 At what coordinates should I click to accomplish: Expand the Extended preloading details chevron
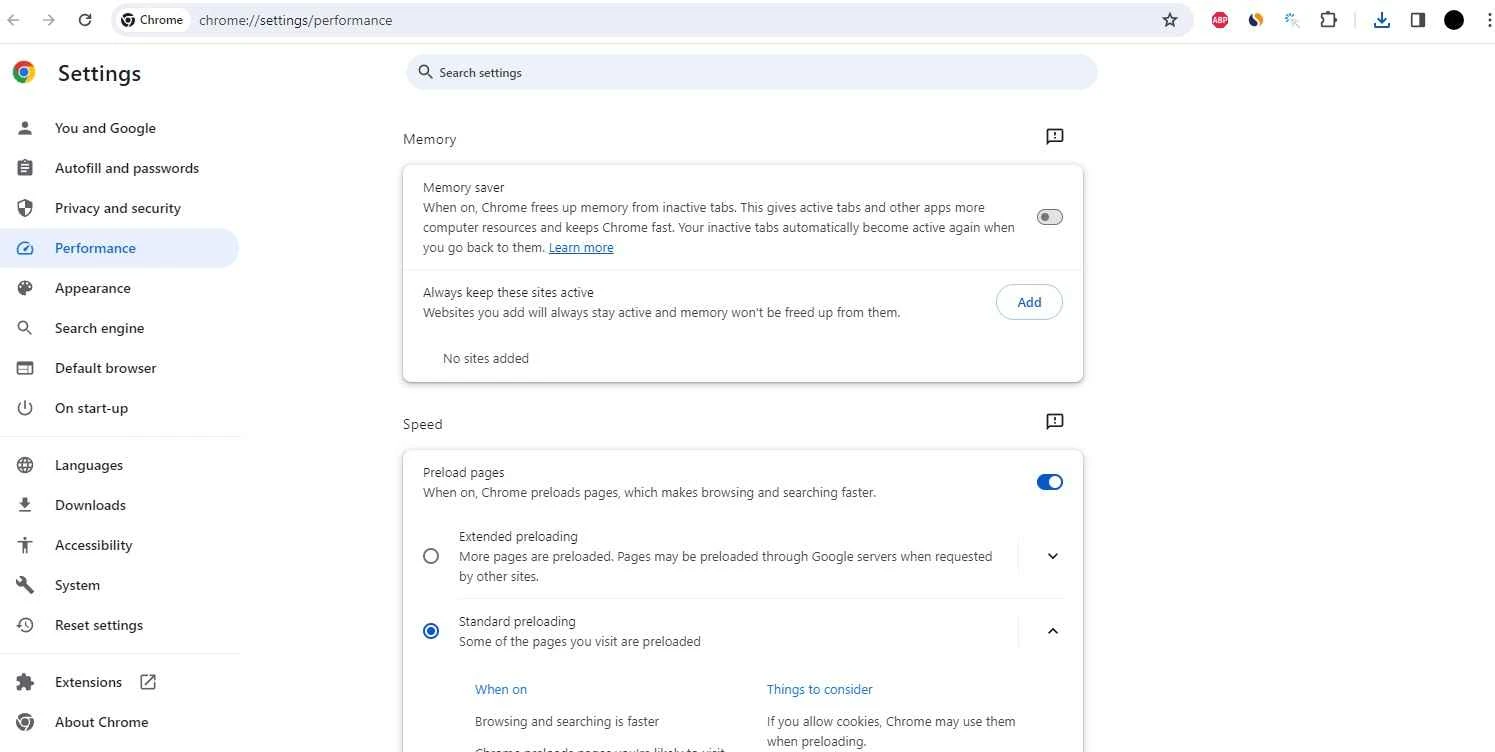point(1052,556)
